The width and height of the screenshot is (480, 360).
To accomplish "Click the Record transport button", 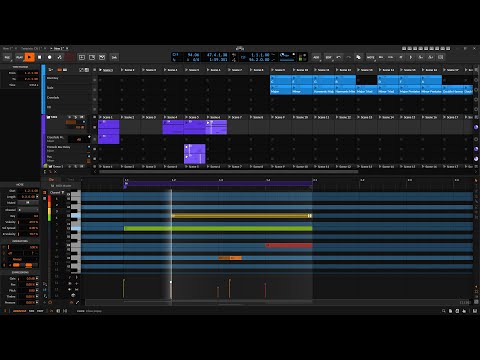I will point(50,57).
